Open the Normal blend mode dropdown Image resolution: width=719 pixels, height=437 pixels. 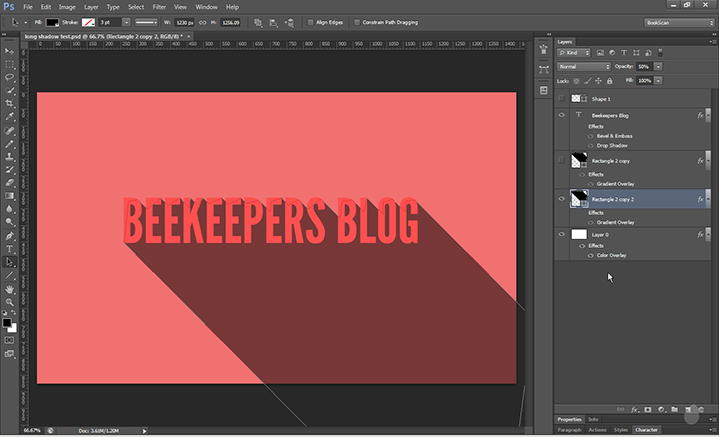583,66
